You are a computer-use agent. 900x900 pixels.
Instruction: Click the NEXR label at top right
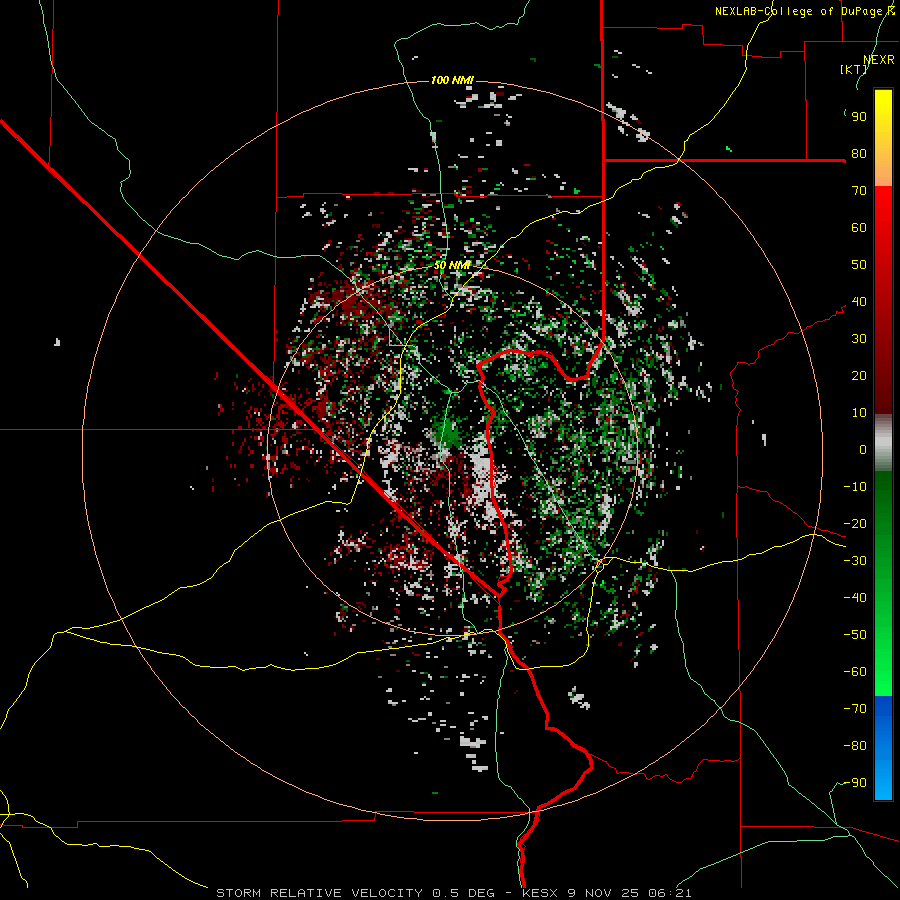pyautogui.click(x=879, y=60)
